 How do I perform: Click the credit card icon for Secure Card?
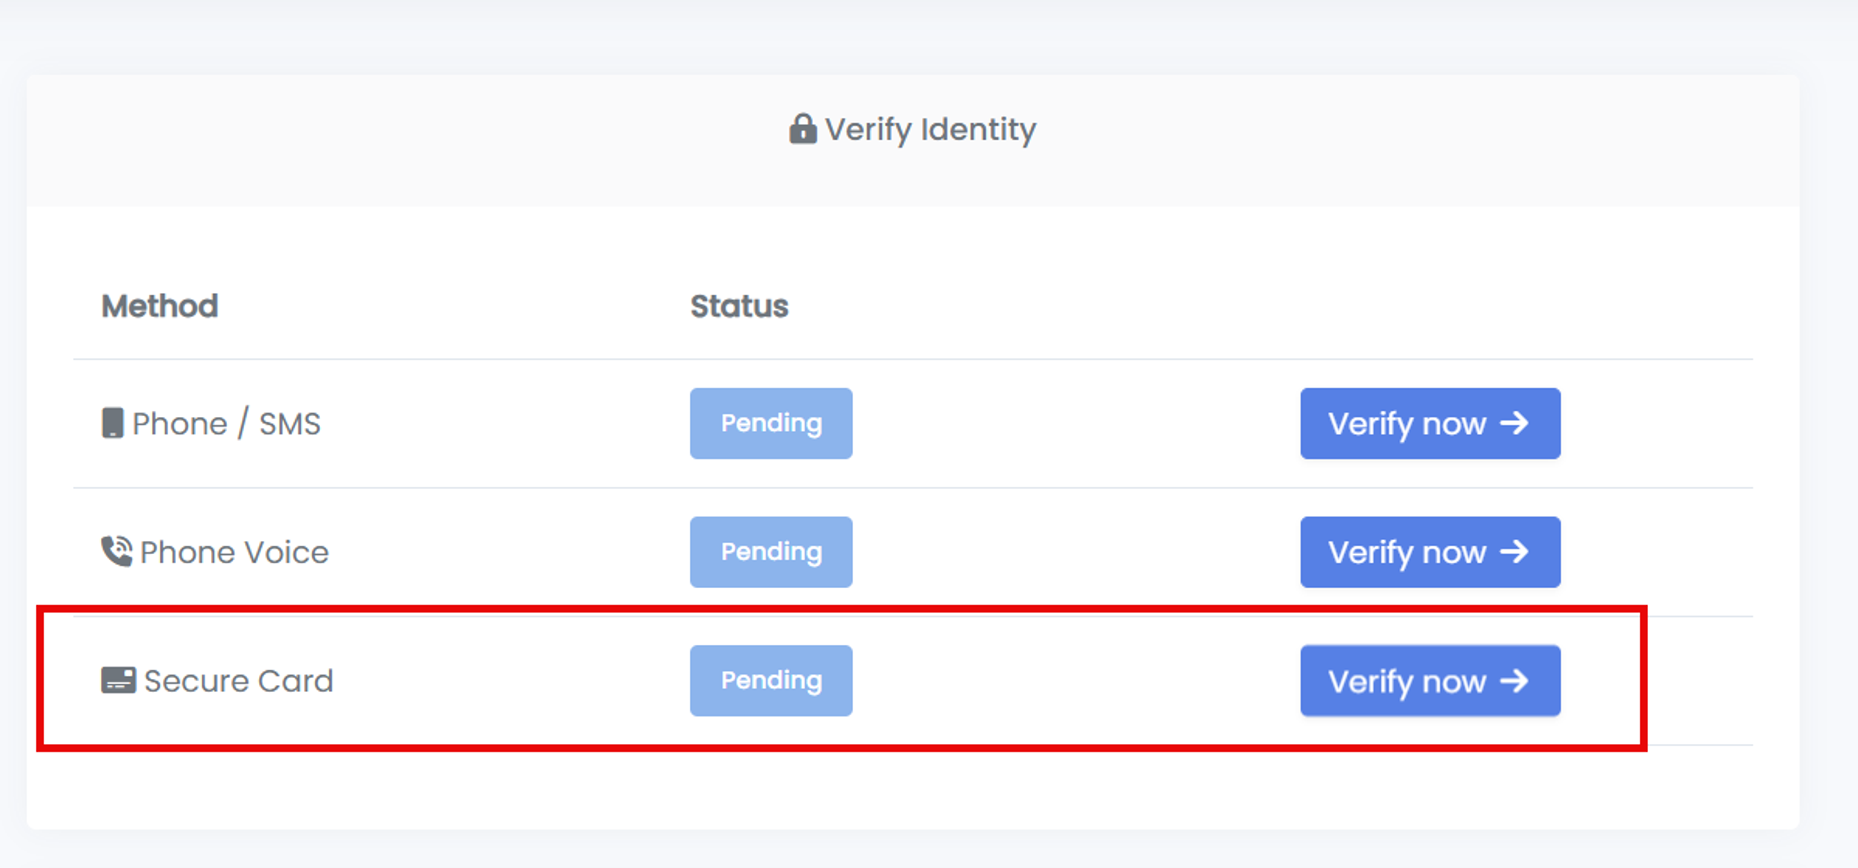tap(118, 680)
